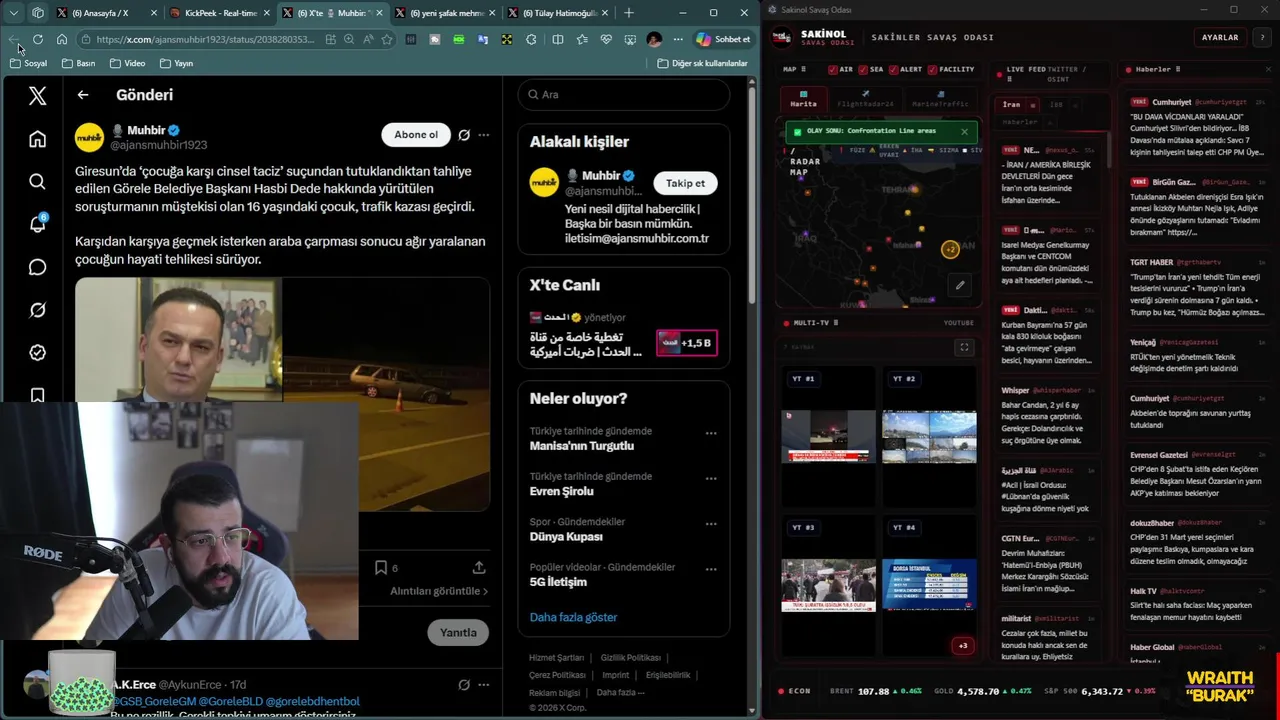Viewport: 1280px width, 720px height.
Task: Click the X Ara search field
Action: 624,94
